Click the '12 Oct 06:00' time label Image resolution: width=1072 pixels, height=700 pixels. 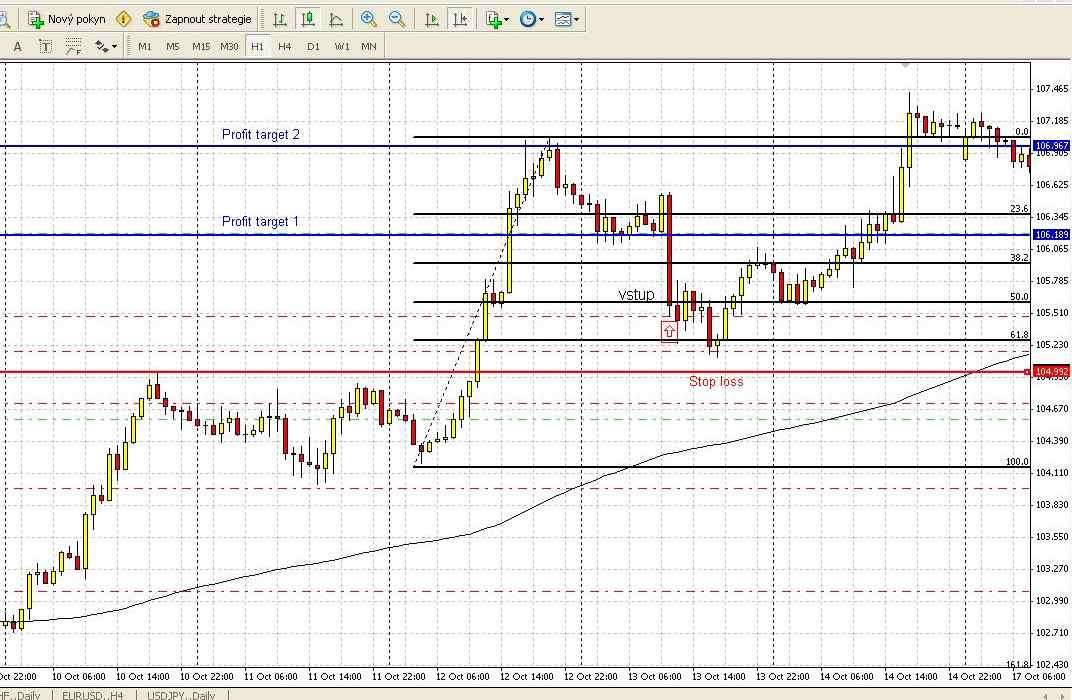(x=463, y=677)
